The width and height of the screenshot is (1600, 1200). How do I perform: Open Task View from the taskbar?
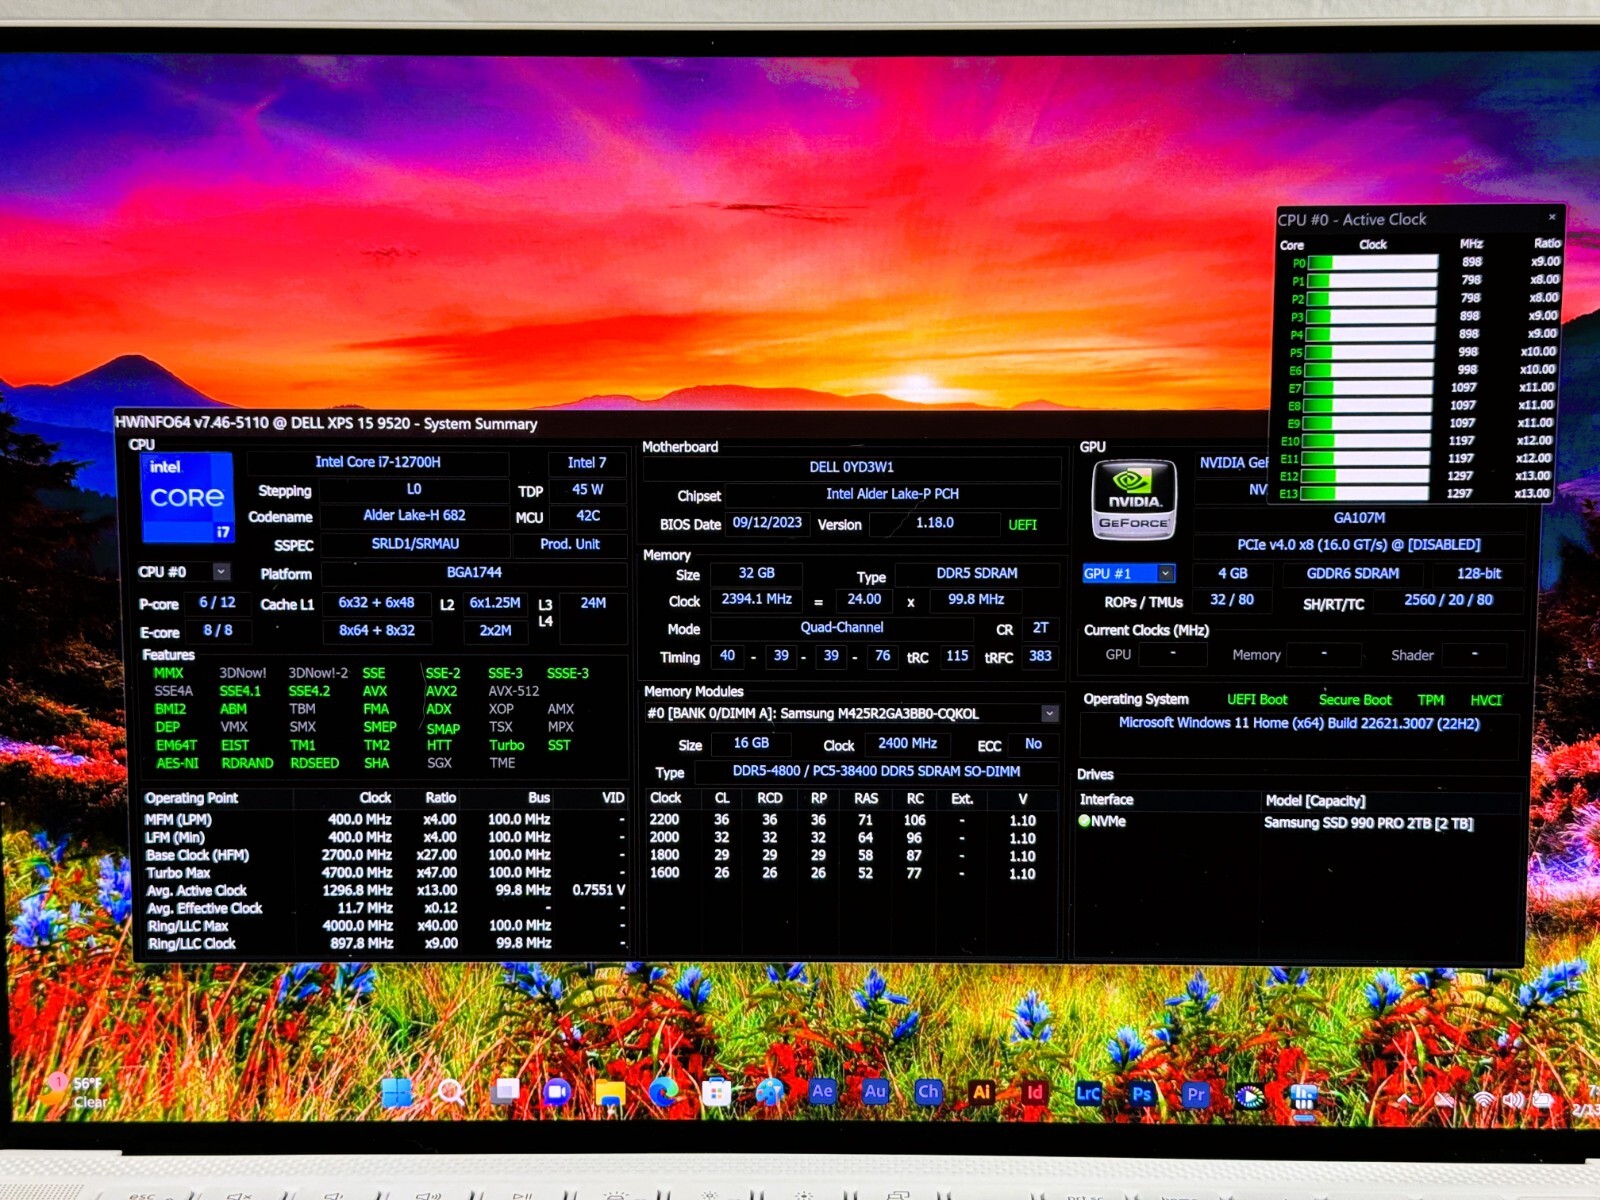[x=505, y=1092]
